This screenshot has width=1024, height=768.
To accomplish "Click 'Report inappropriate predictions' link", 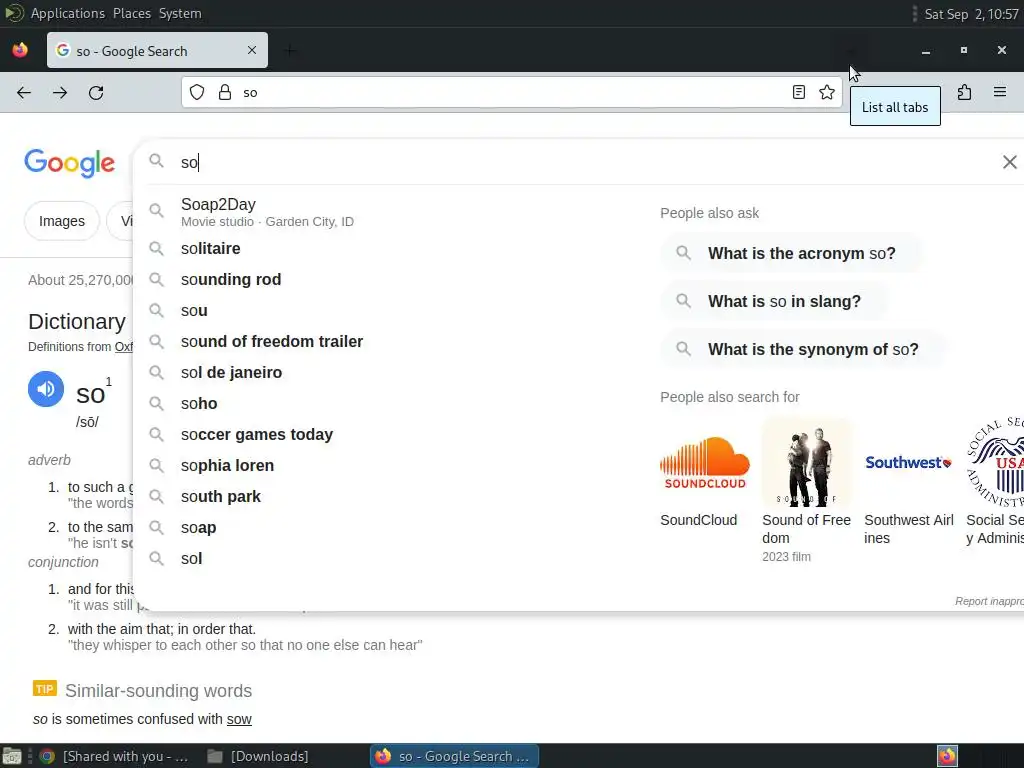I will pyautogui.click(x=989, y=601).
